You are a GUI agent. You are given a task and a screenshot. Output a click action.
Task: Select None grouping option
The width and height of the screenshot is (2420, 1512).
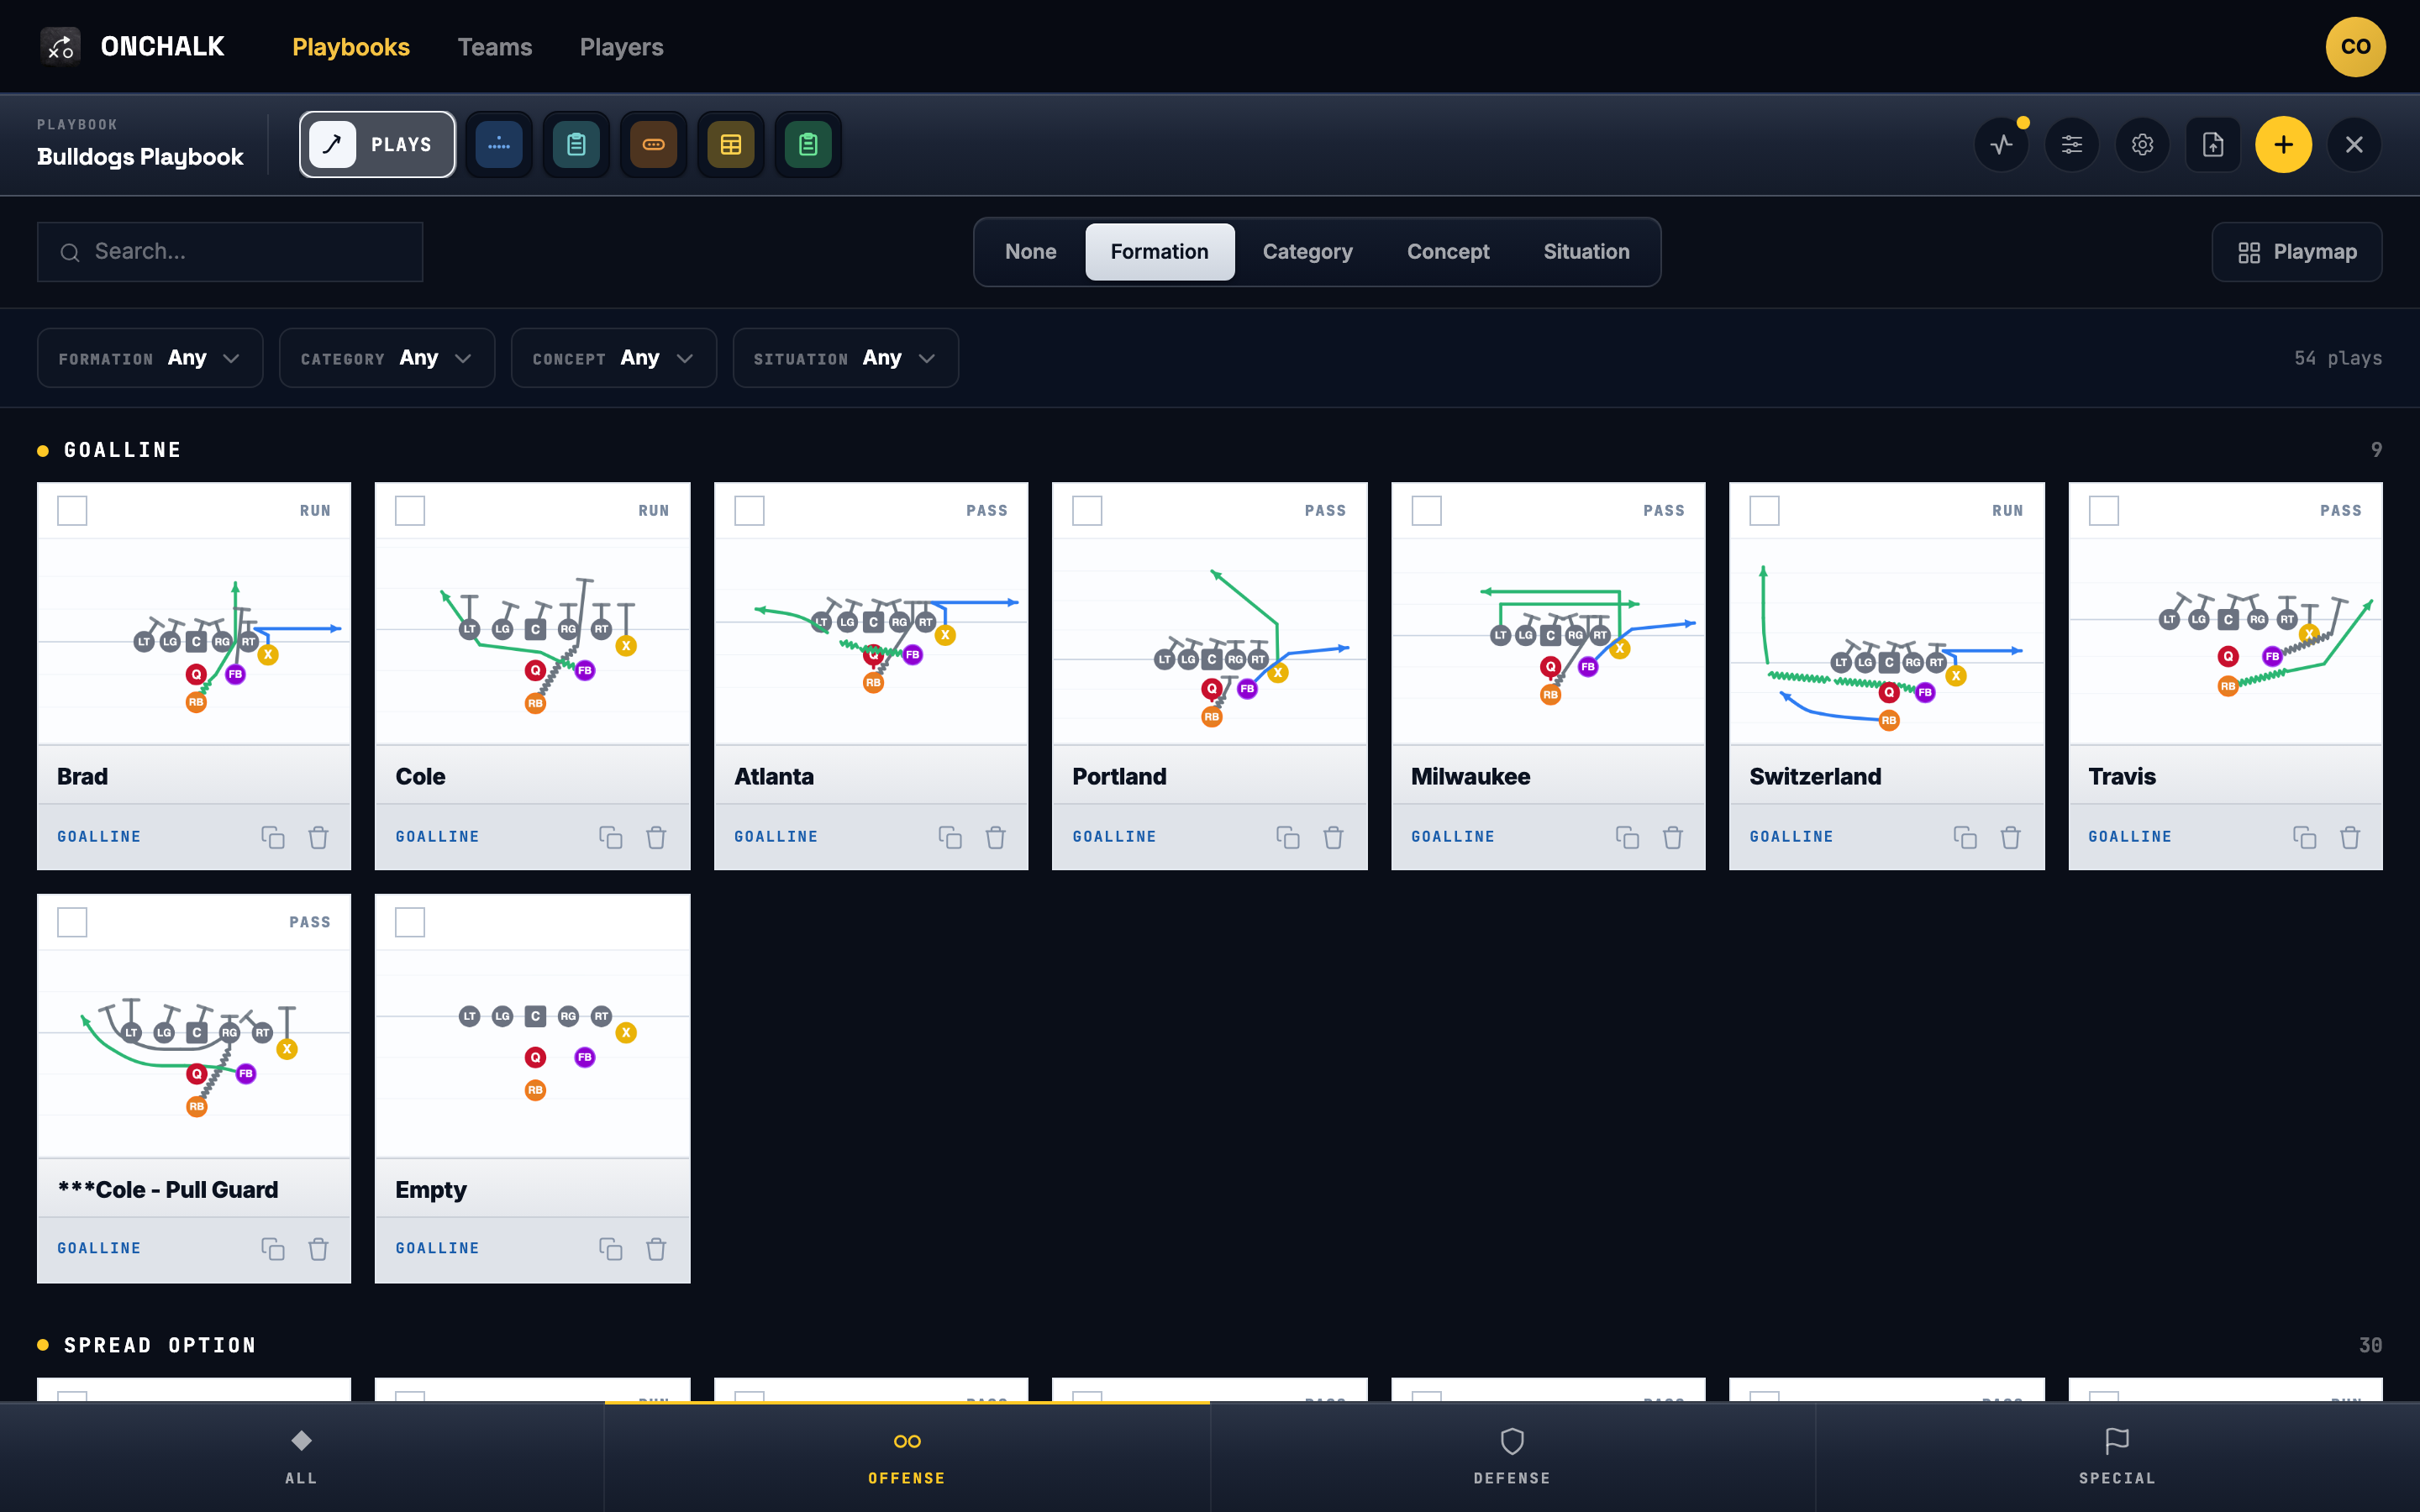[x=1031, y=252]
